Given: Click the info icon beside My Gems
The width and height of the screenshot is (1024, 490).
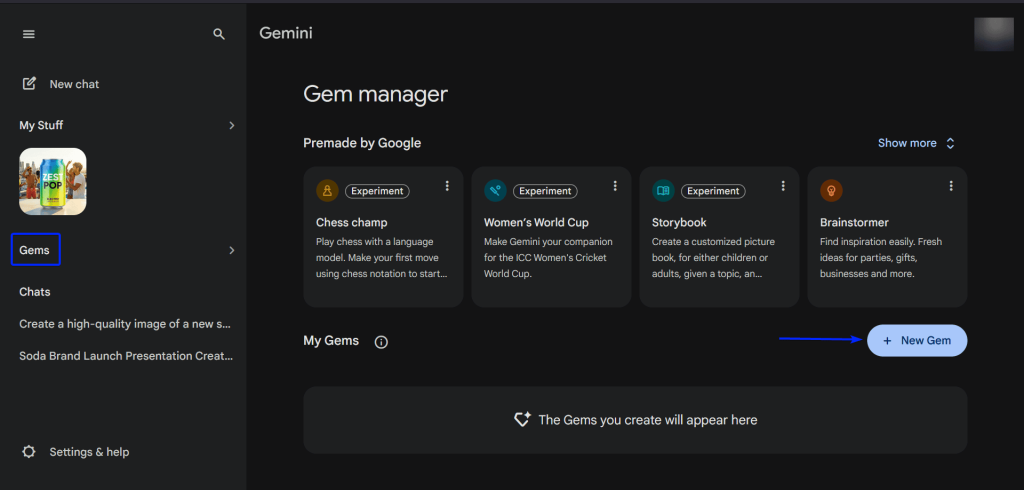Looking at the screenshot, I should [x=381, y=342].
